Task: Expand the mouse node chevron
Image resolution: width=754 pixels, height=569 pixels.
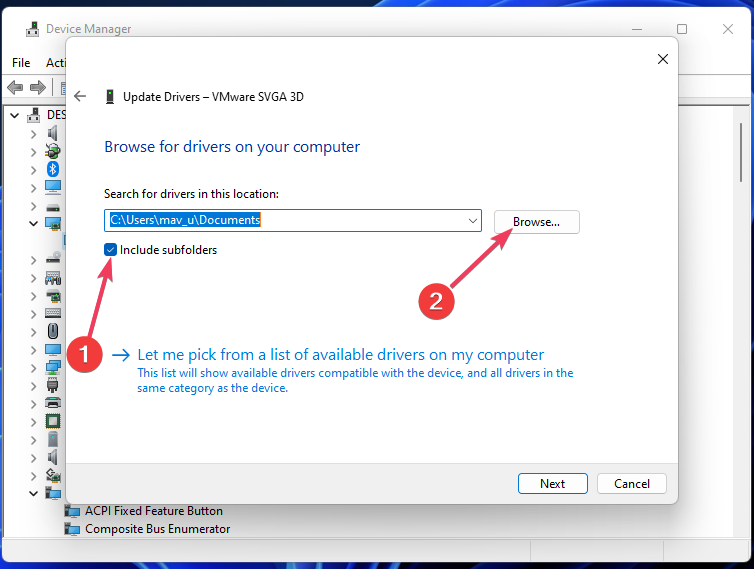Action: pos(33,332)
